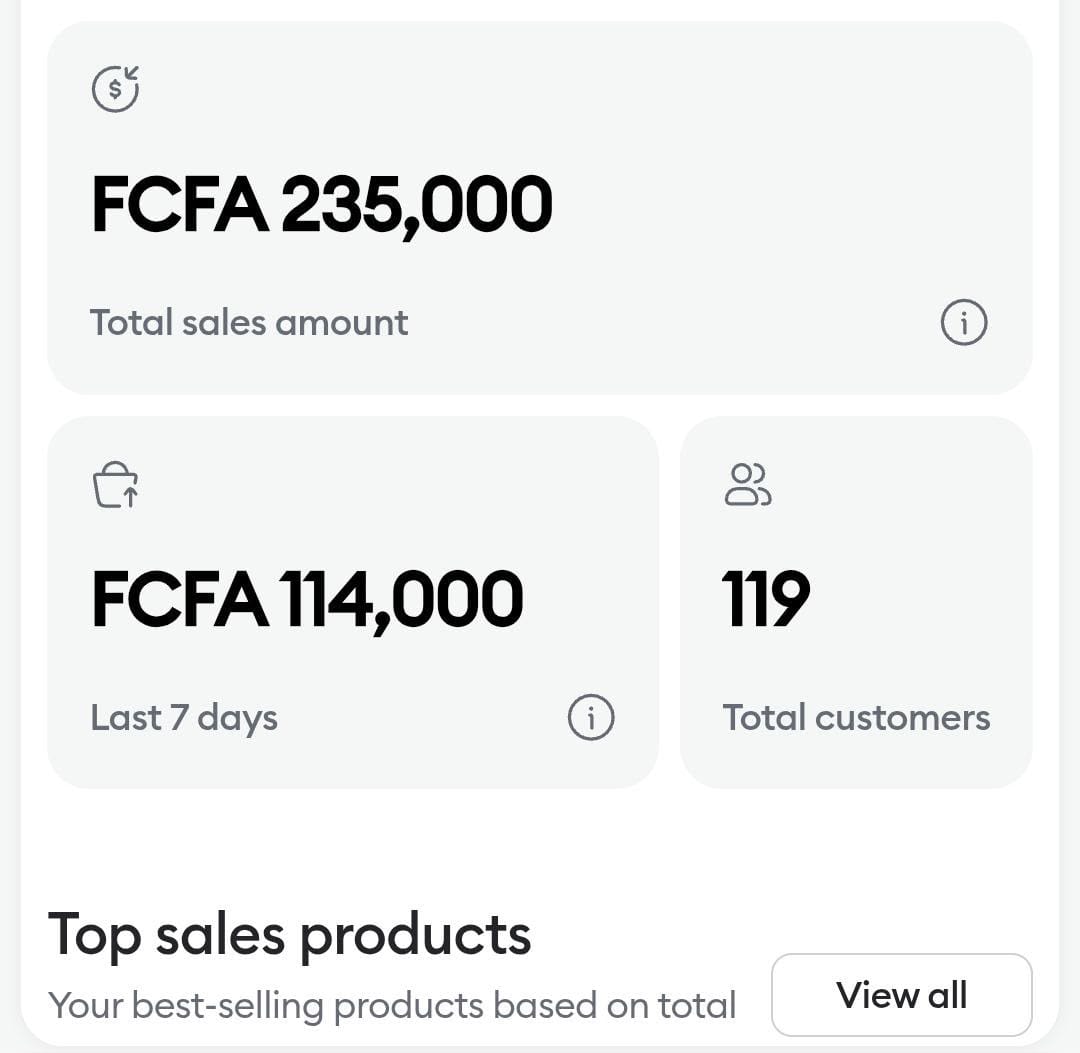The width and height of the screenshot is (1080, 1053).
Task: Click the shopping basket upload icon
Action: (116, 485)
